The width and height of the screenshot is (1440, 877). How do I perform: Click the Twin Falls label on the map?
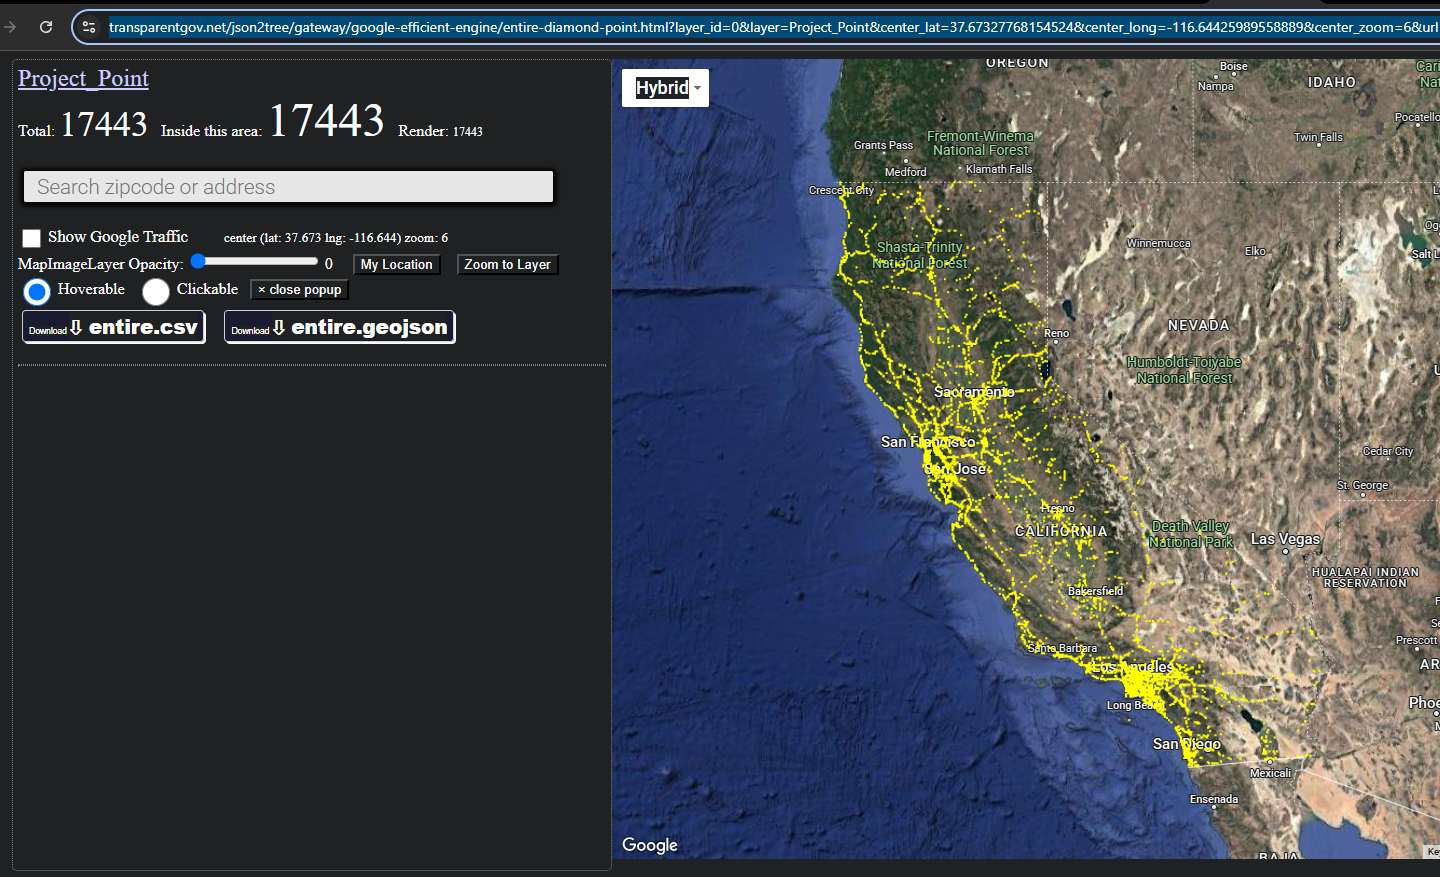pos(1318,137)
